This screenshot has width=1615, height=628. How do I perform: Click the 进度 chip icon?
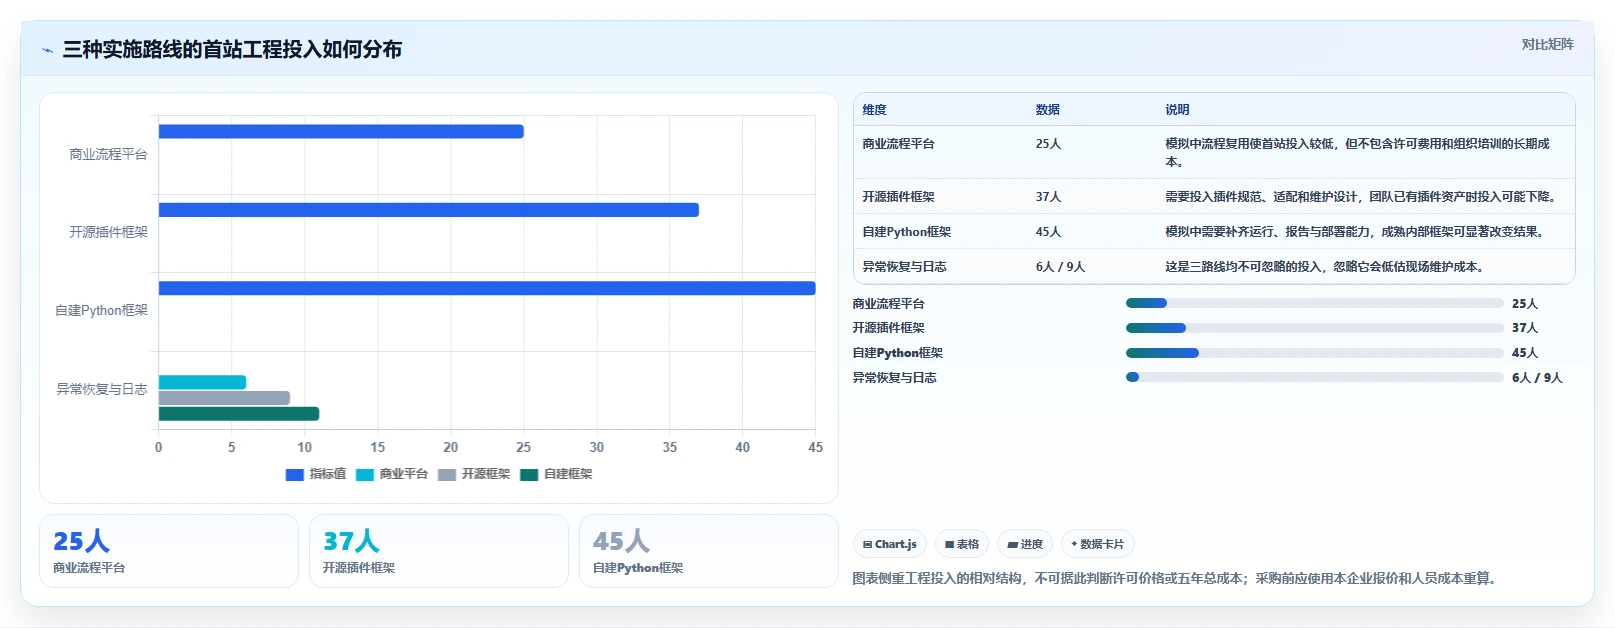1012,545
